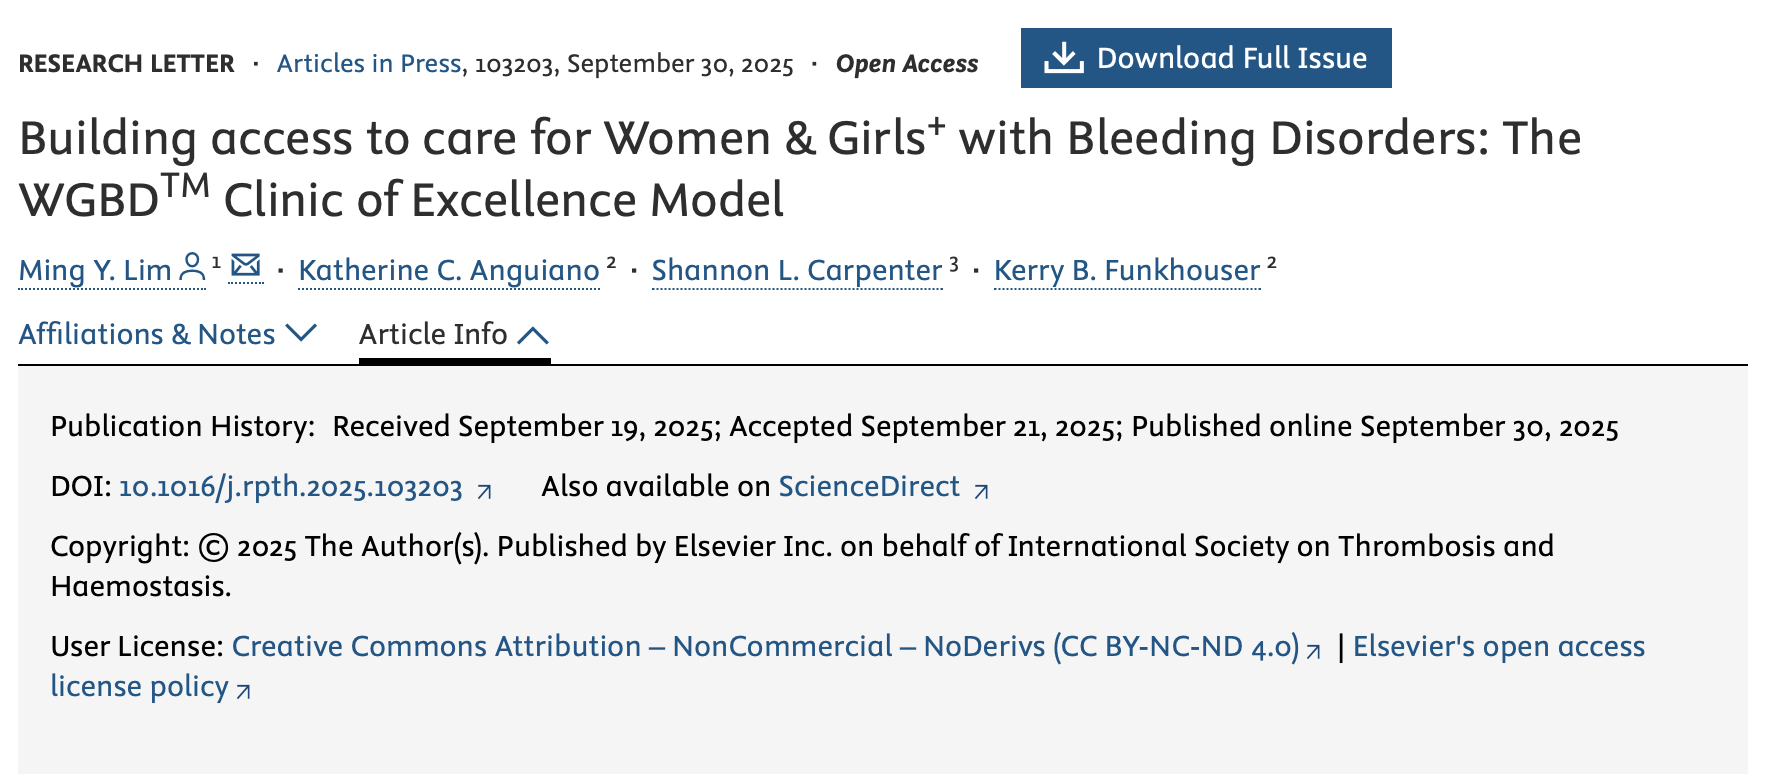Click the external arrow after the CC BY-NC-ND license
This screenshot has width=1770, height=784.
(x=1314, y=651)
